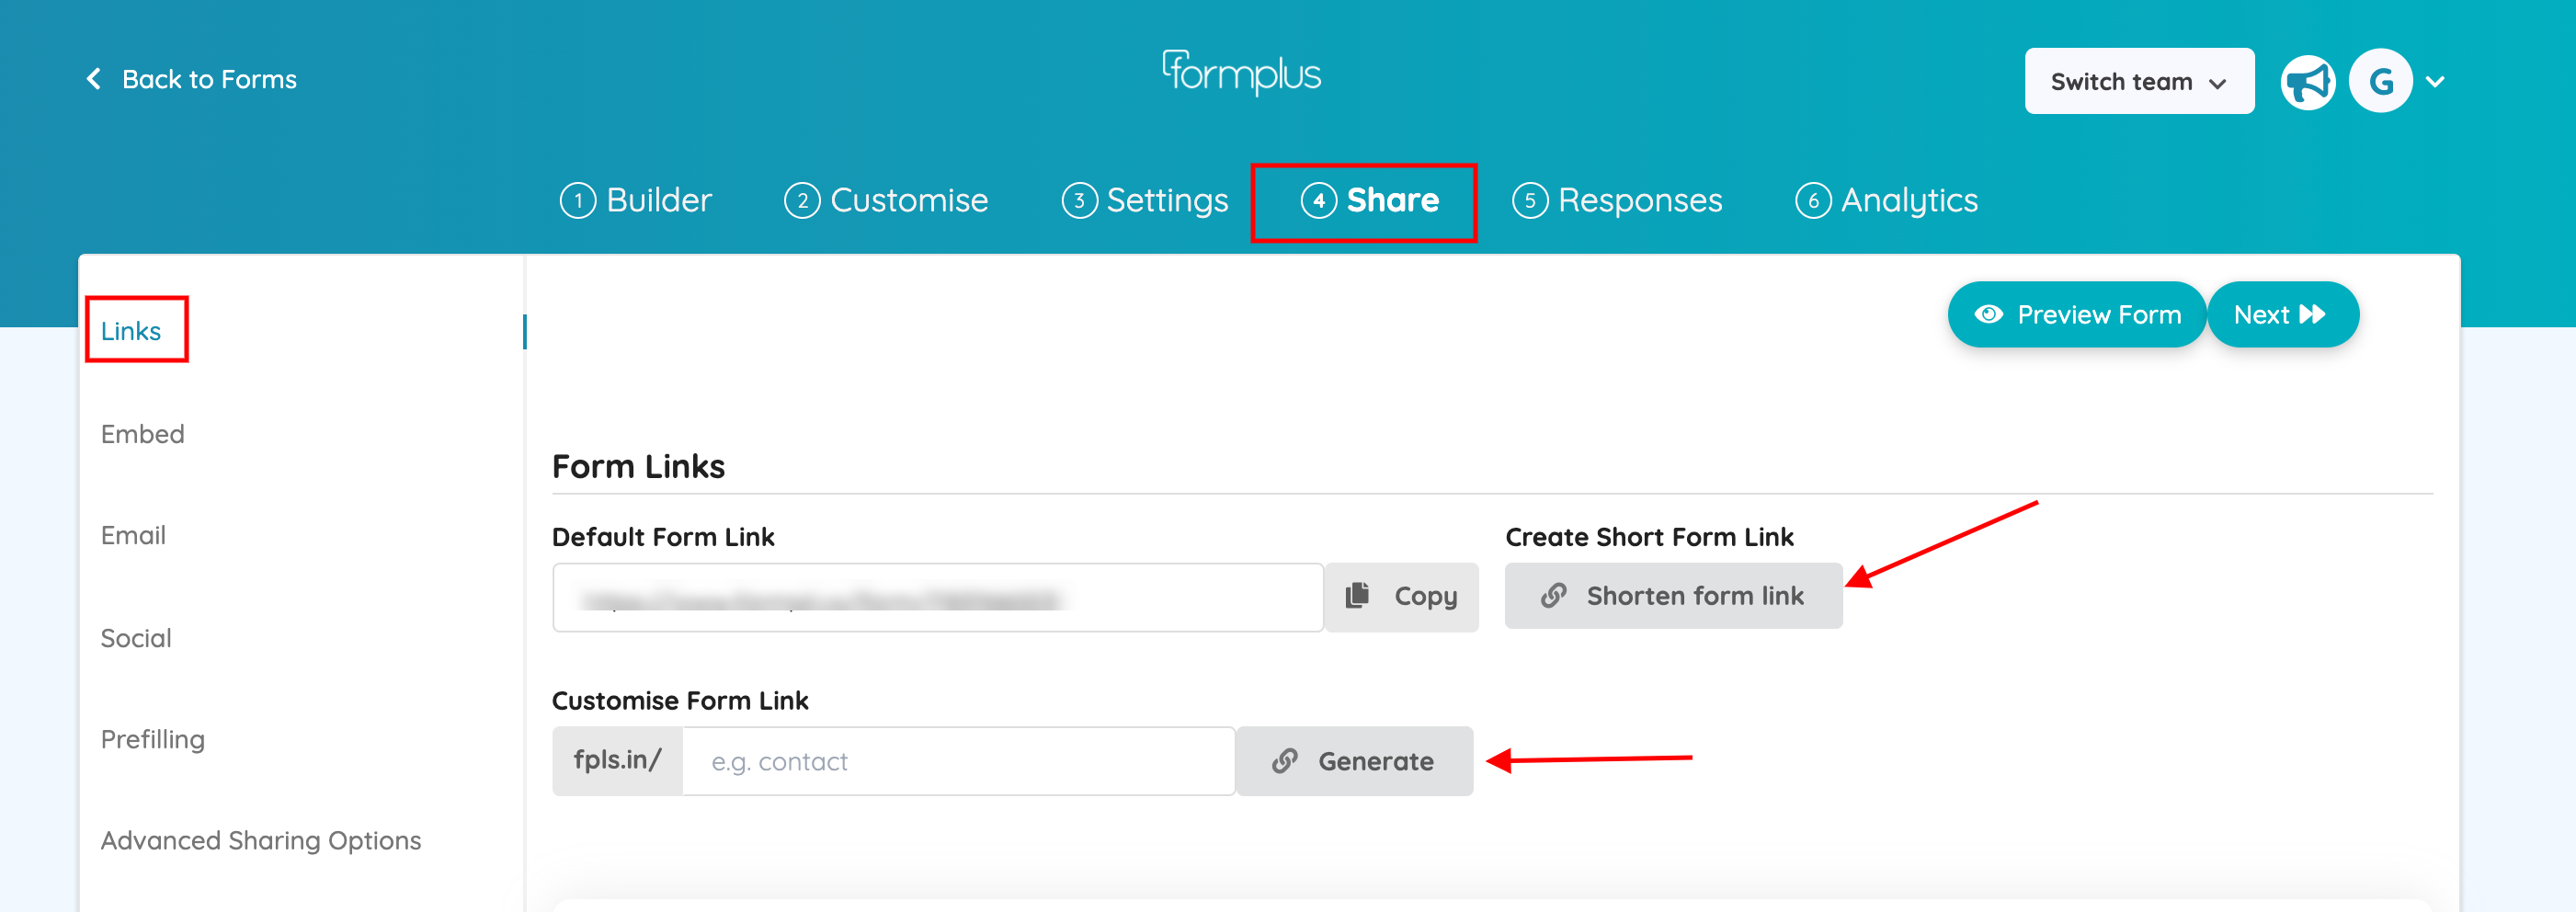Click the fast-forward icon on the Next button

point(2315,314)
